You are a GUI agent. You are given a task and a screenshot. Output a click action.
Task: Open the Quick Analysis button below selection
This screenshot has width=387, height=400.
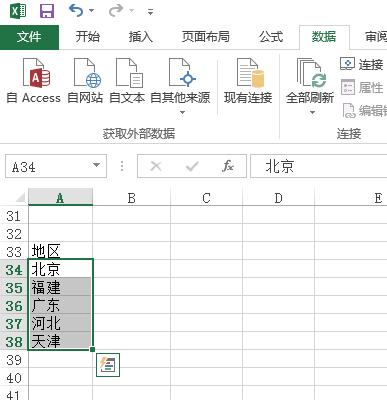[108, 365]
